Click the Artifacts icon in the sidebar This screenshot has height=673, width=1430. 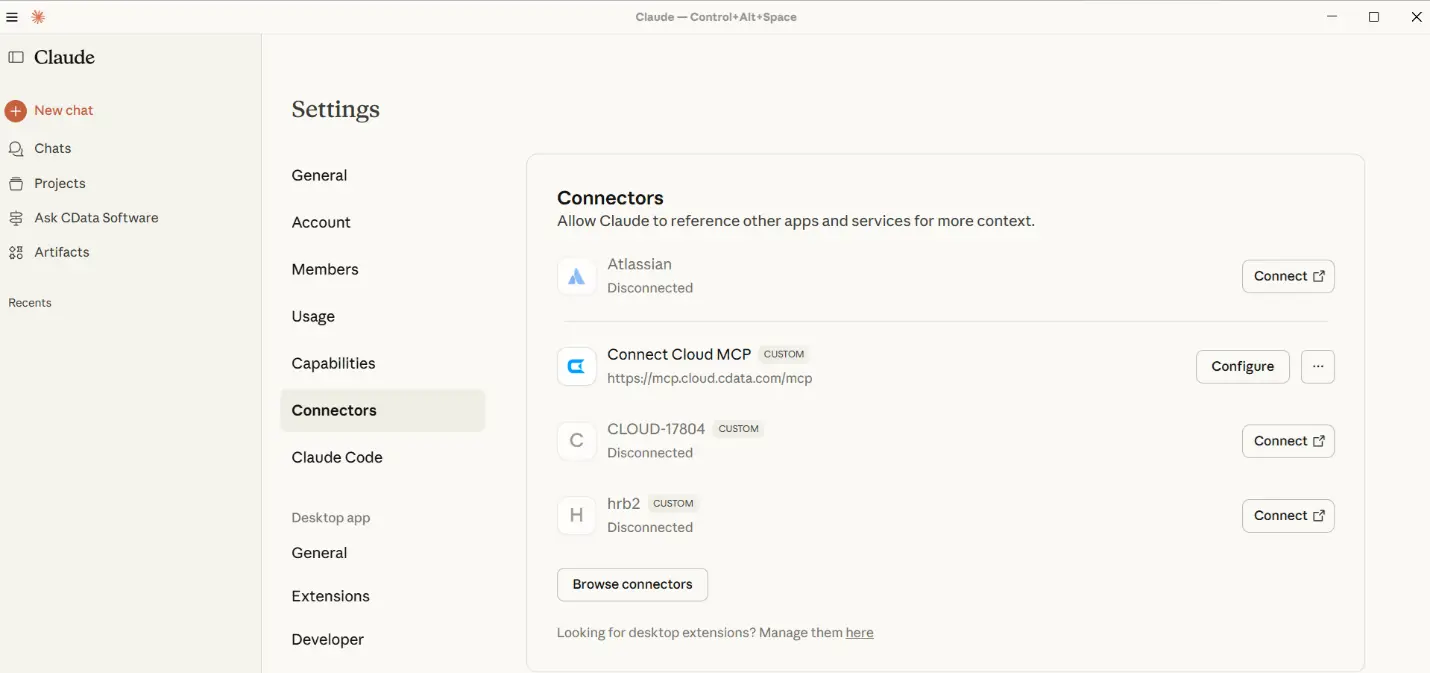[15, 252]
